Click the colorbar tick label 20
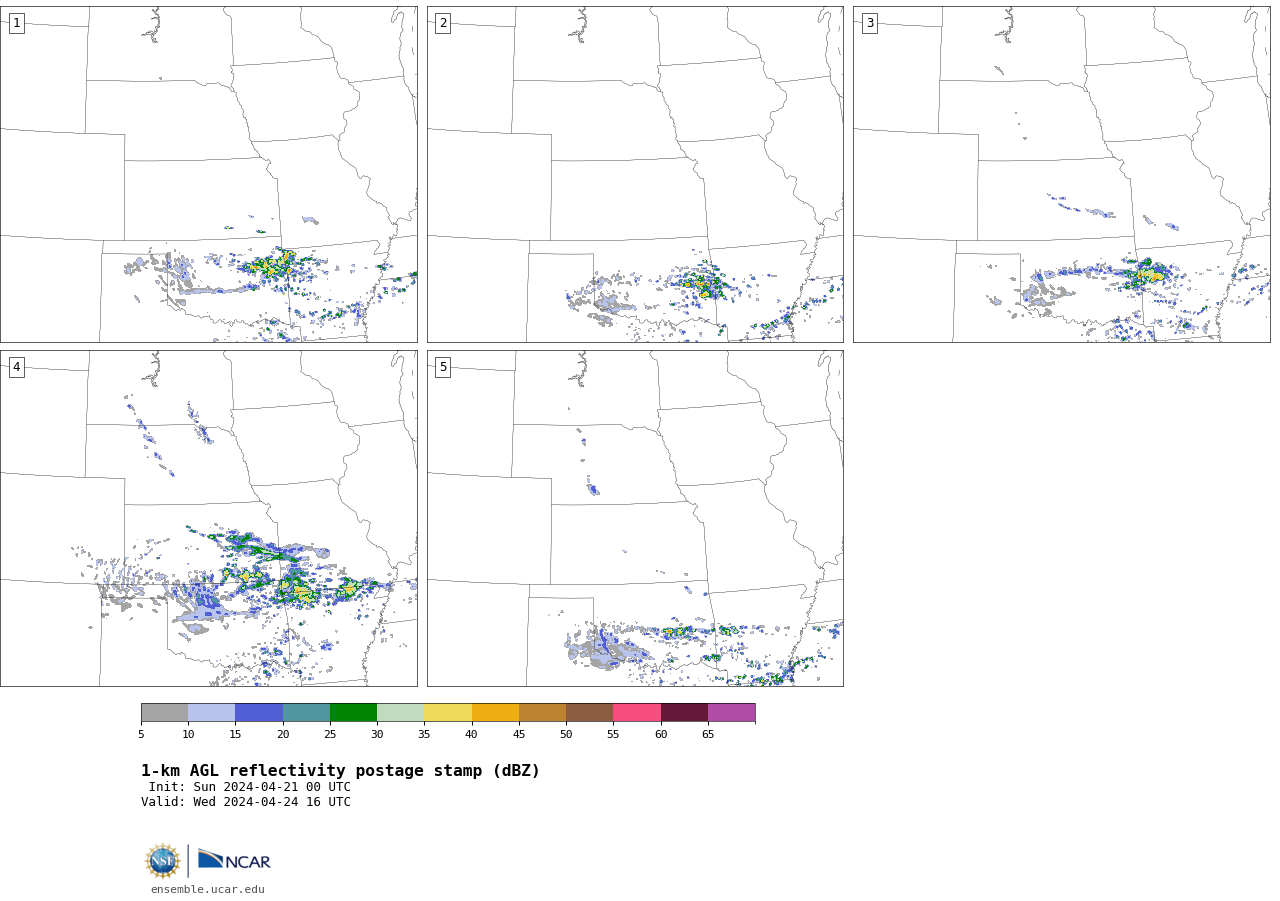 283,735
